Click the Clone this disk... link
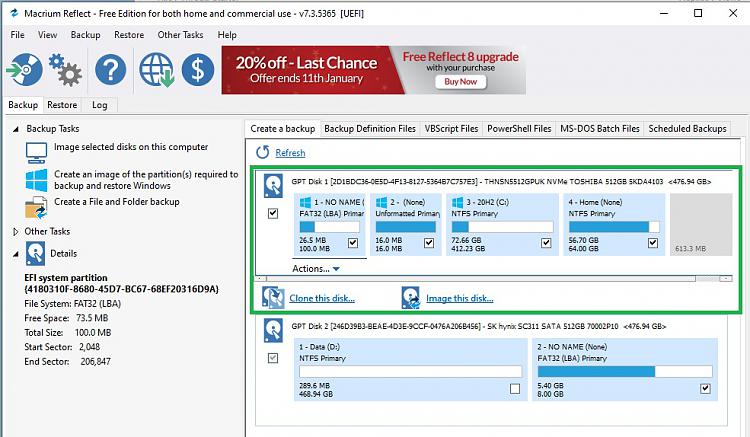 322,298
